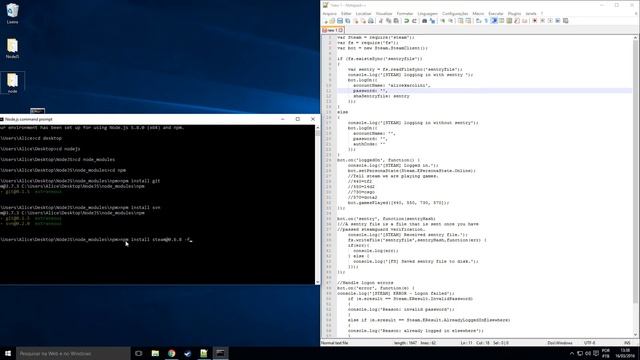Open Task View from the taskbar
The height and width of the screenshot is (360, 640).
click(139, 353)
